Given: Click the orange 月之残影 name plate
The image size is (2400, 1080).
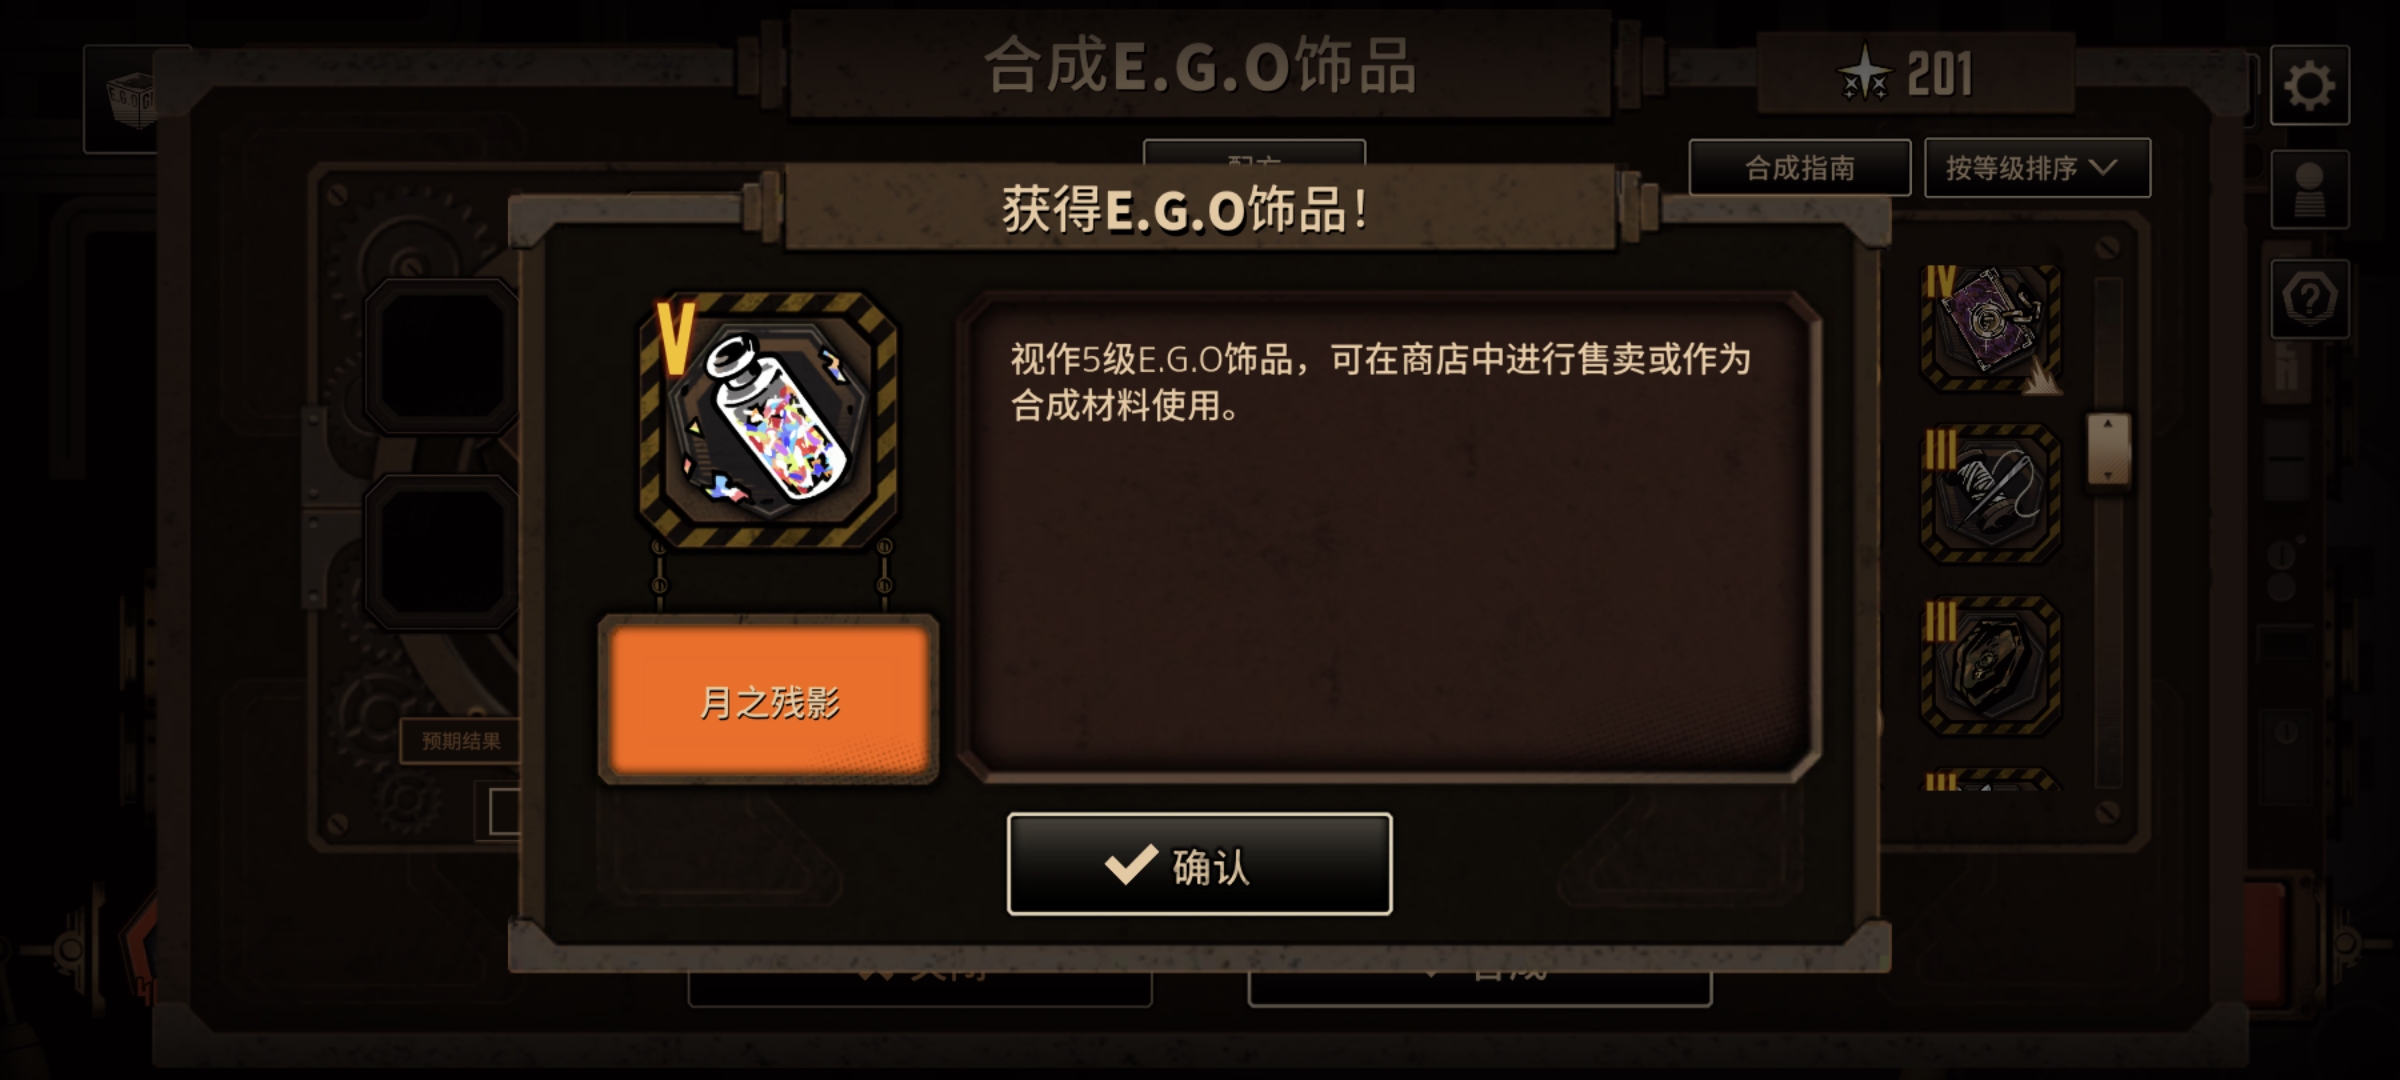Looking at the screenshot, I should point(768,700).
